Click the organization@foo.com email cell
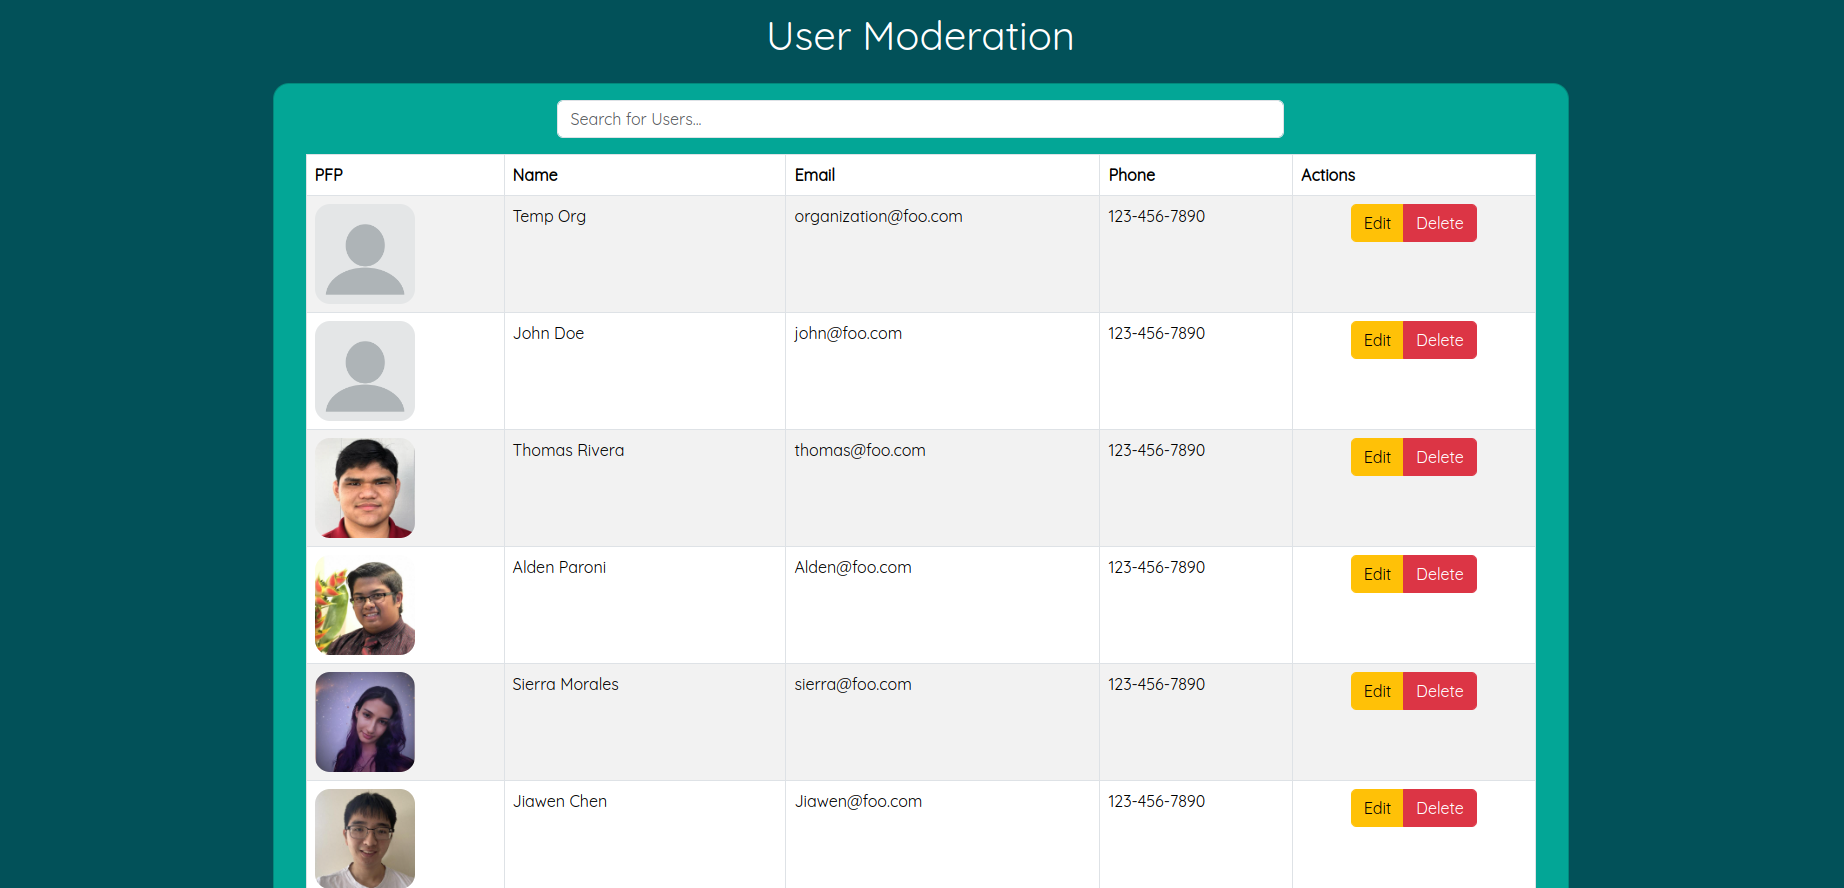This screenshot has height=888, width=1844. pos(878,217)
